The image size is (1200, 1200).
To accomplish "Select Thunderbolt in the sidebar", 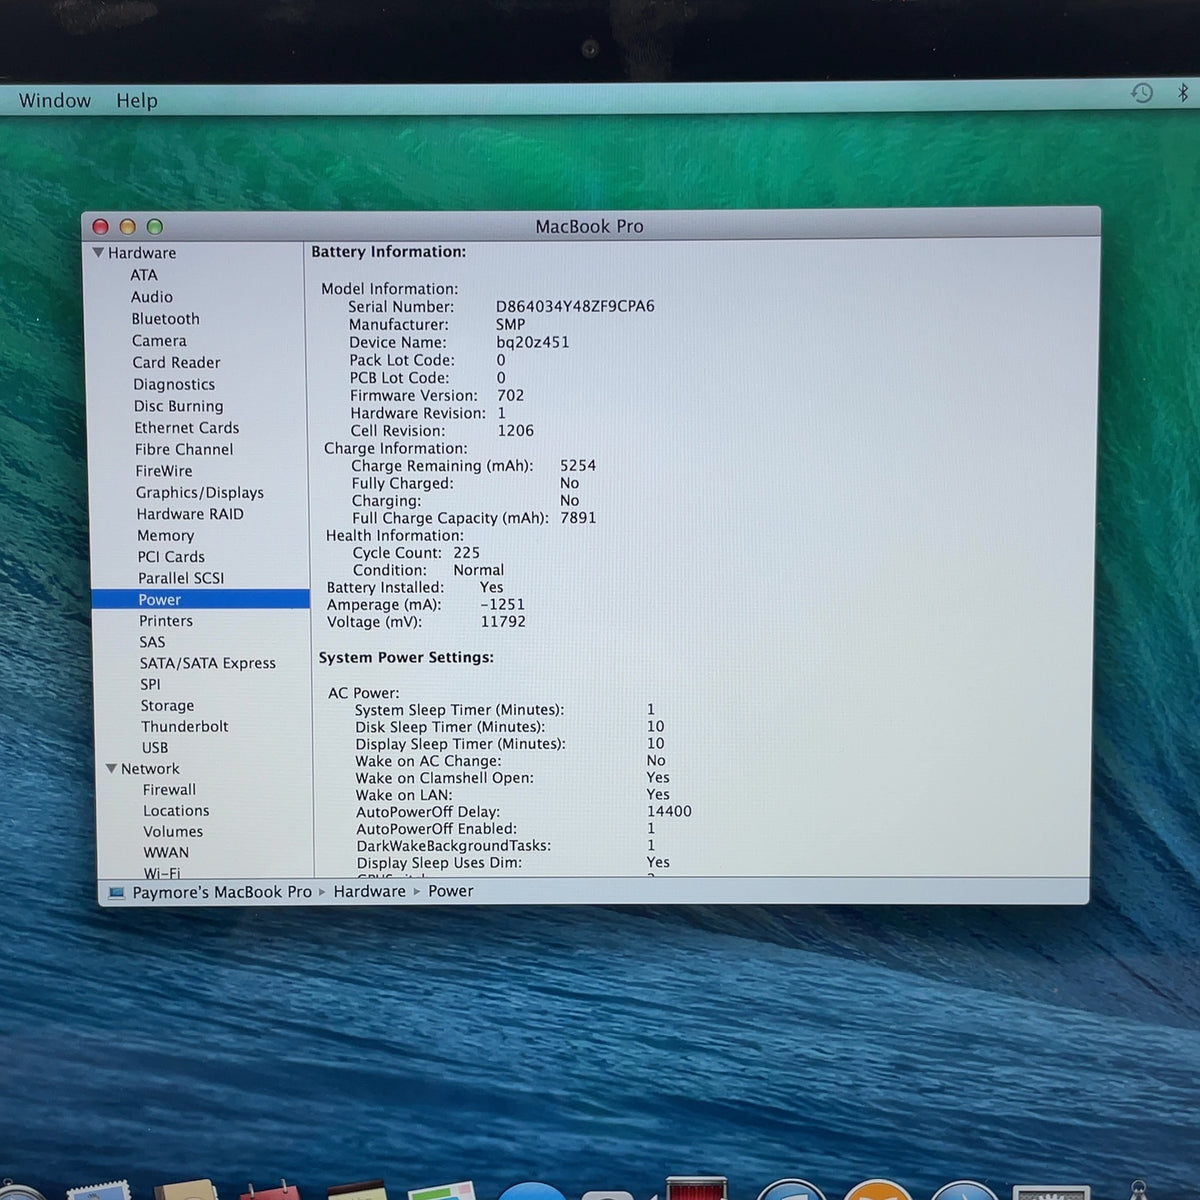I will 185,727.
